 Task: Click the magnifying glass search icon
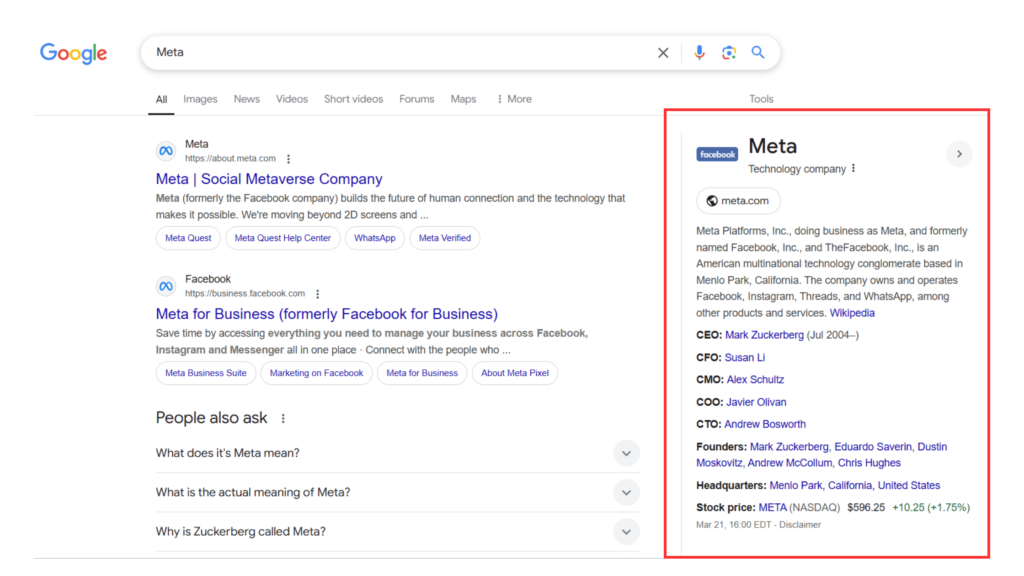(x=758, y=52)
